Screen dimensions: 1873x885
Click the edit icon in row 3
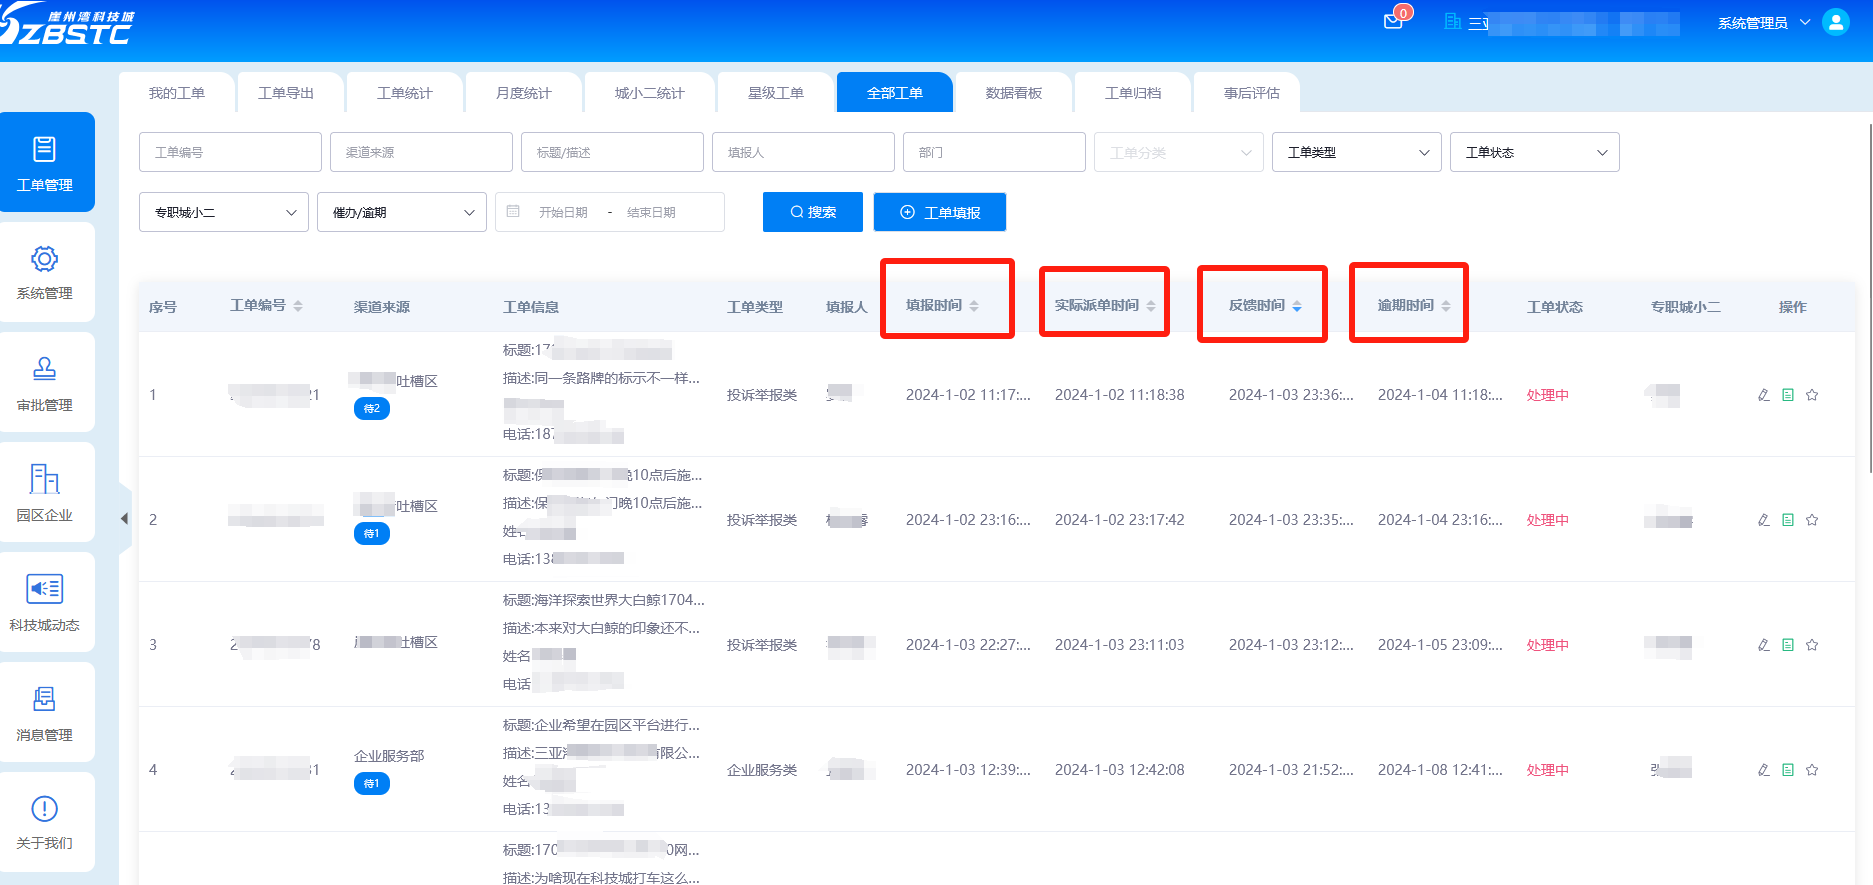1764,645
